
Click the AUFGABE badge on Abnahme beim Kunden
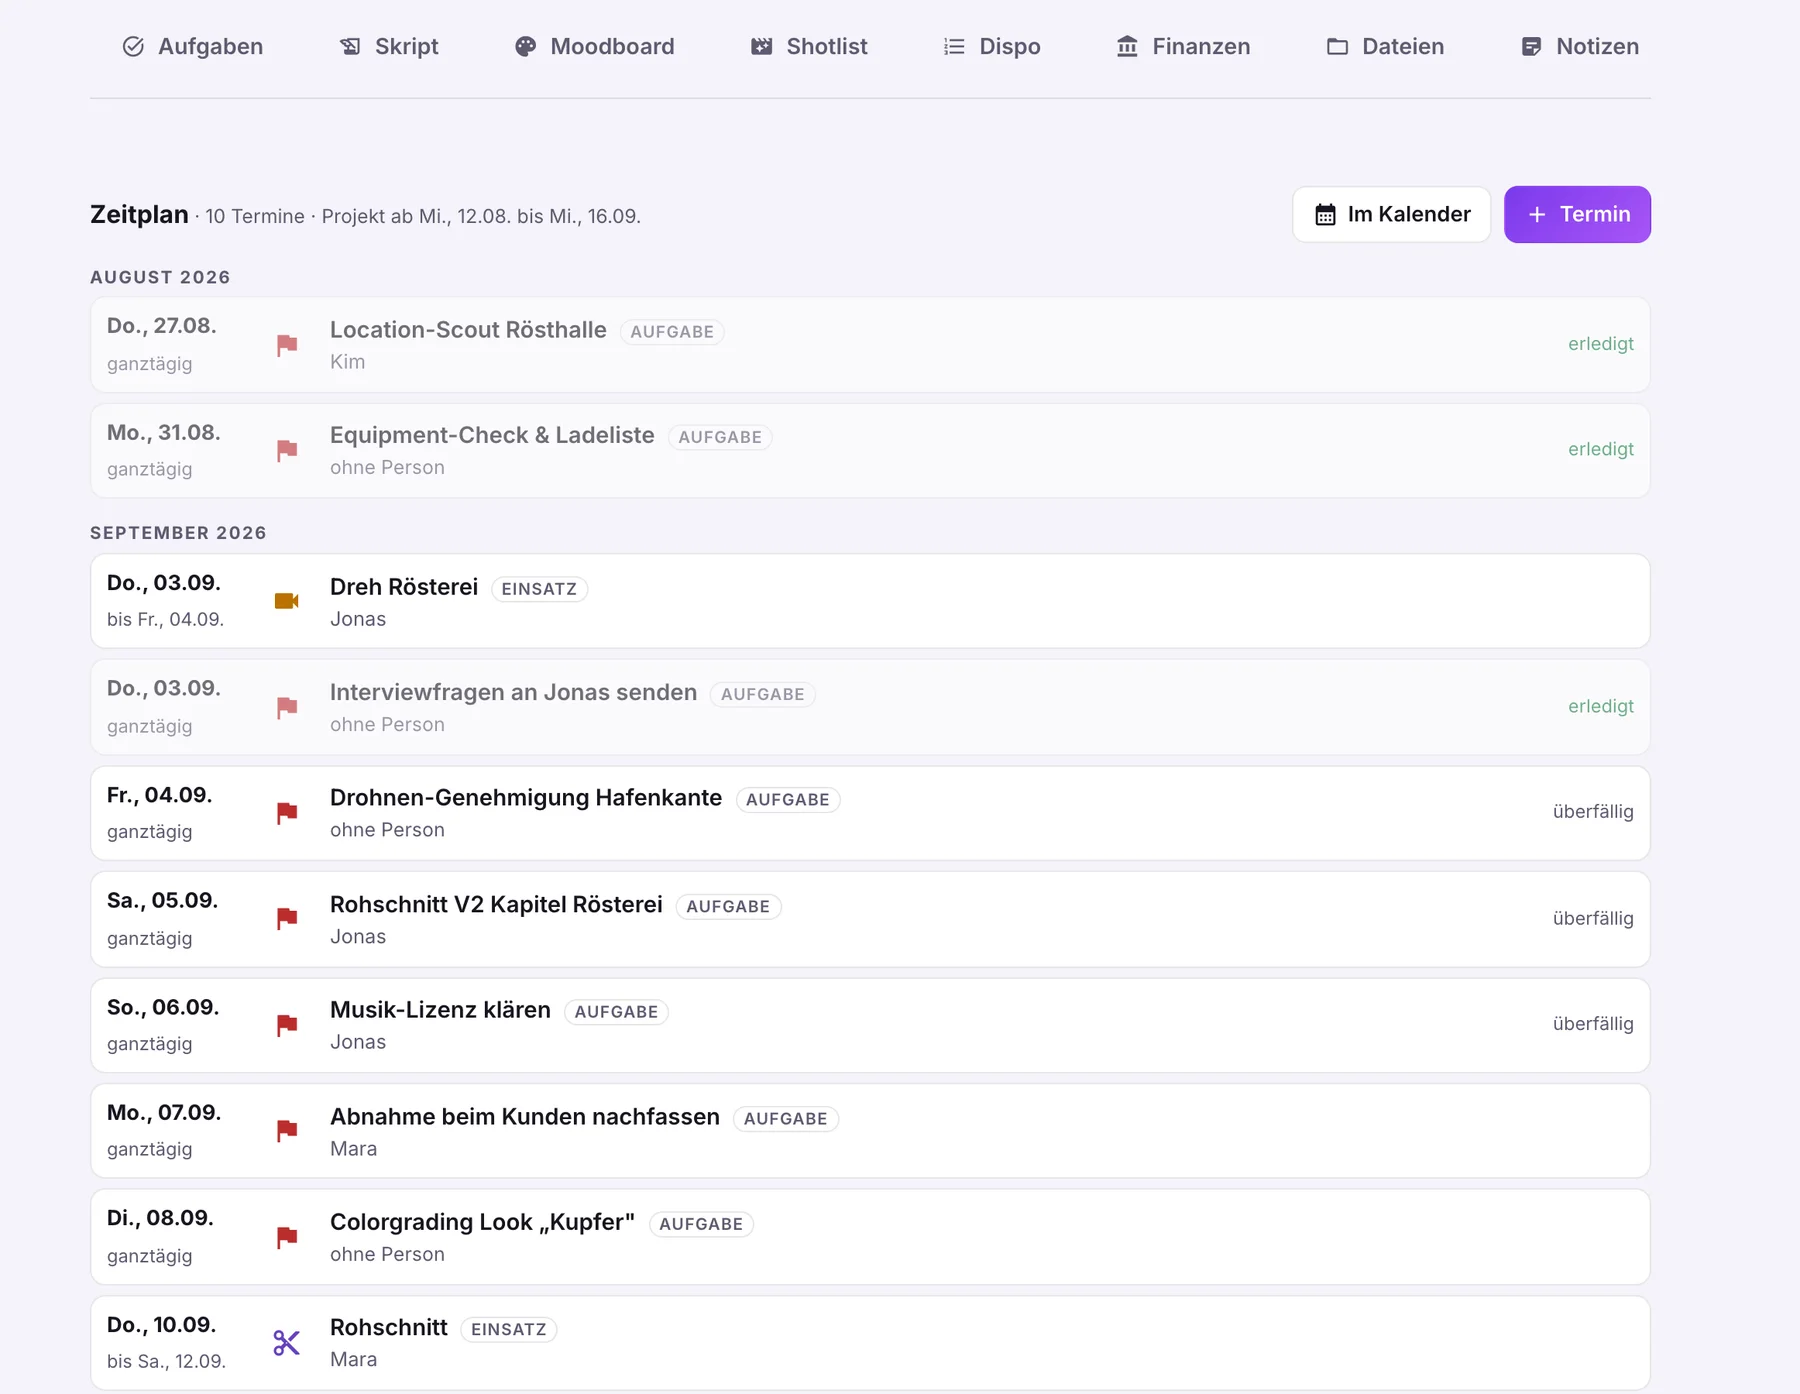pos(786,1119)
